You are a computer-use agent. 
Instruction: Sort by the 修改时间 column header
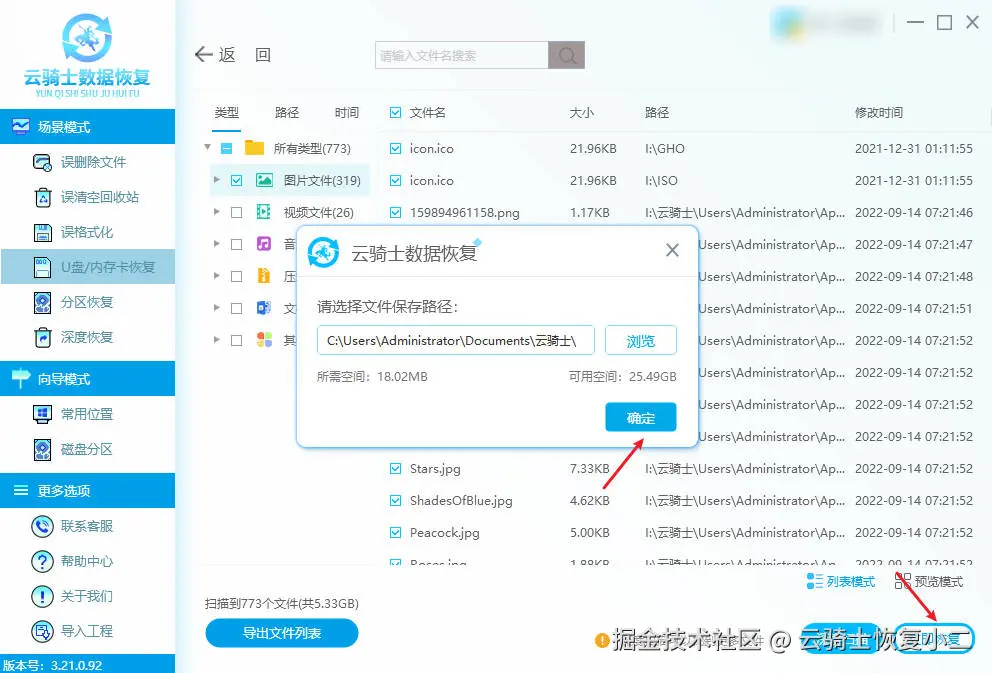click(x=879, y=113)
